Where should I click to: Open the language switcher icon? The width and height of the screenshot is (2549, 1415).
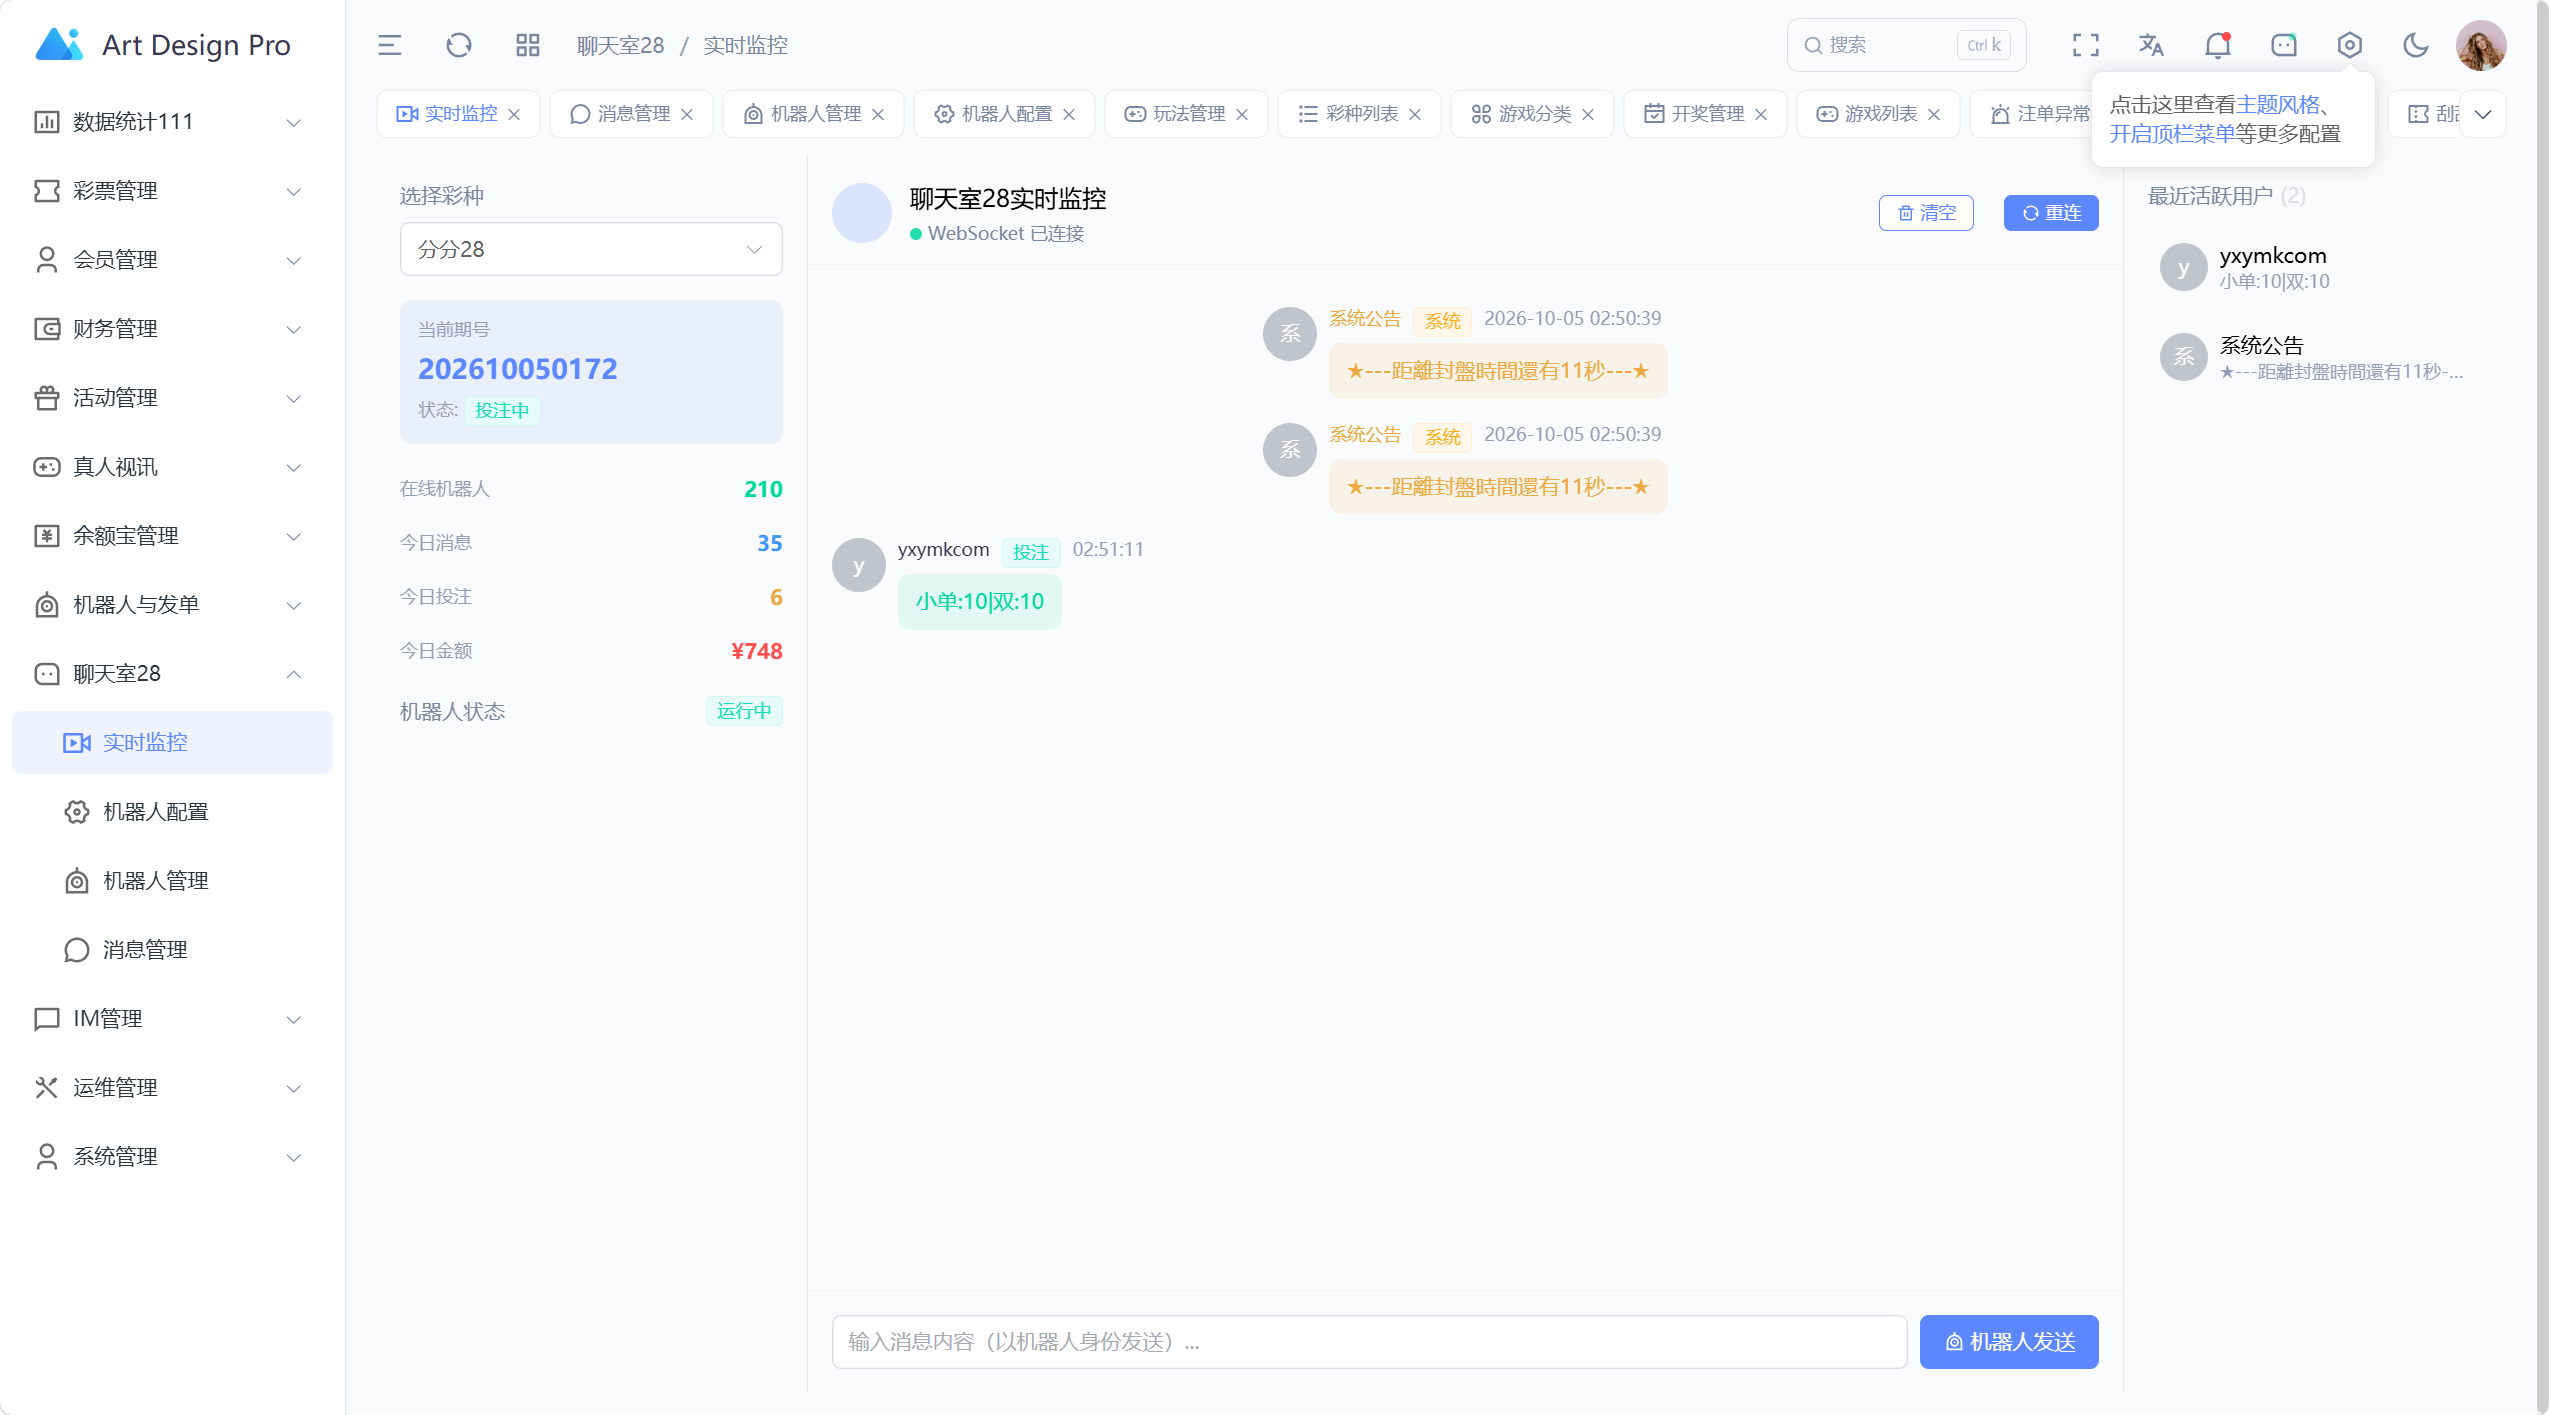(2151, 45)
